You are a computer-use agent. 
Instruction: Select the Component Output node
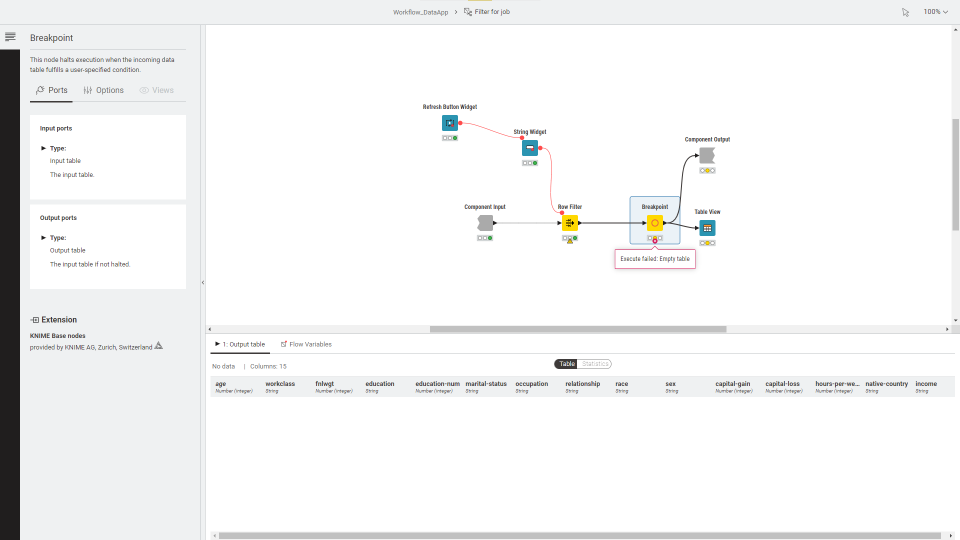pyautogui.click(x=707, y=155)
